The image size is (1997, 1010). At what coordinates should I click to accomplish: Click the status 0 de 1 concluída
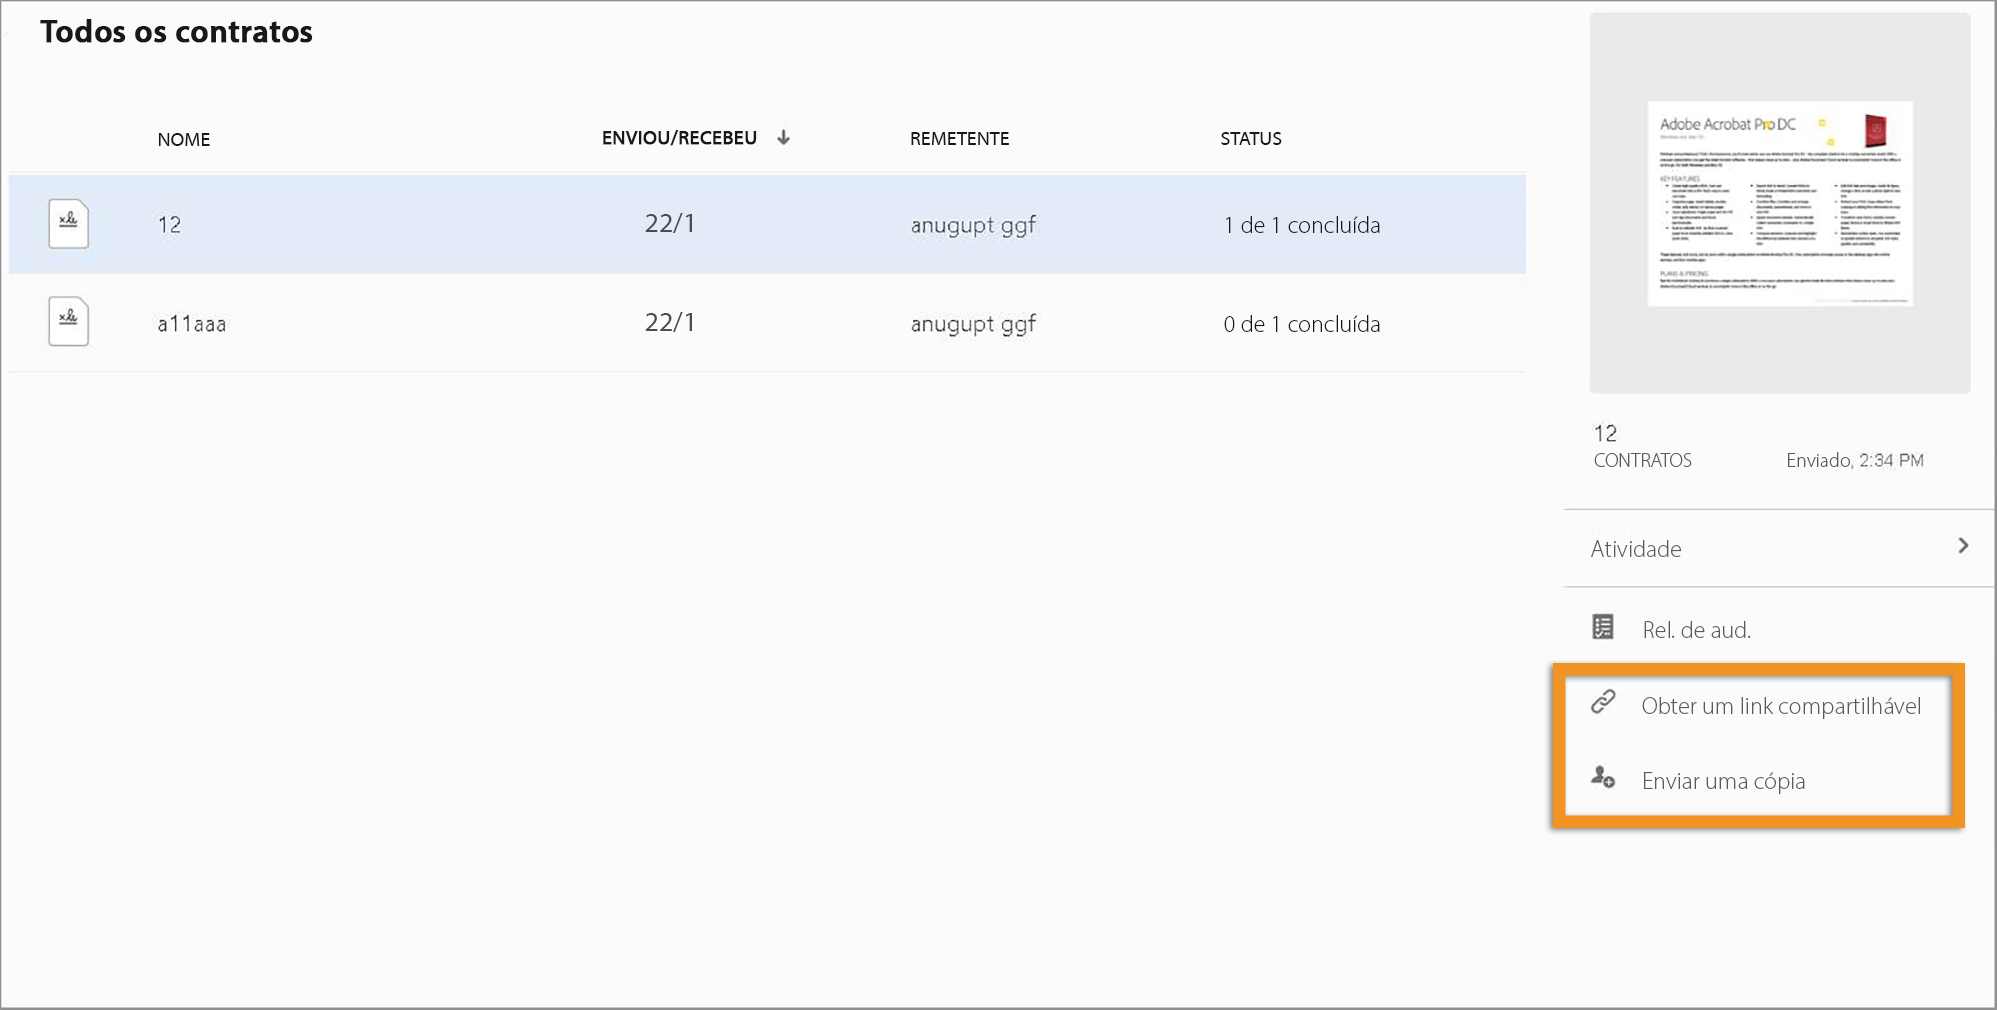1301,324
